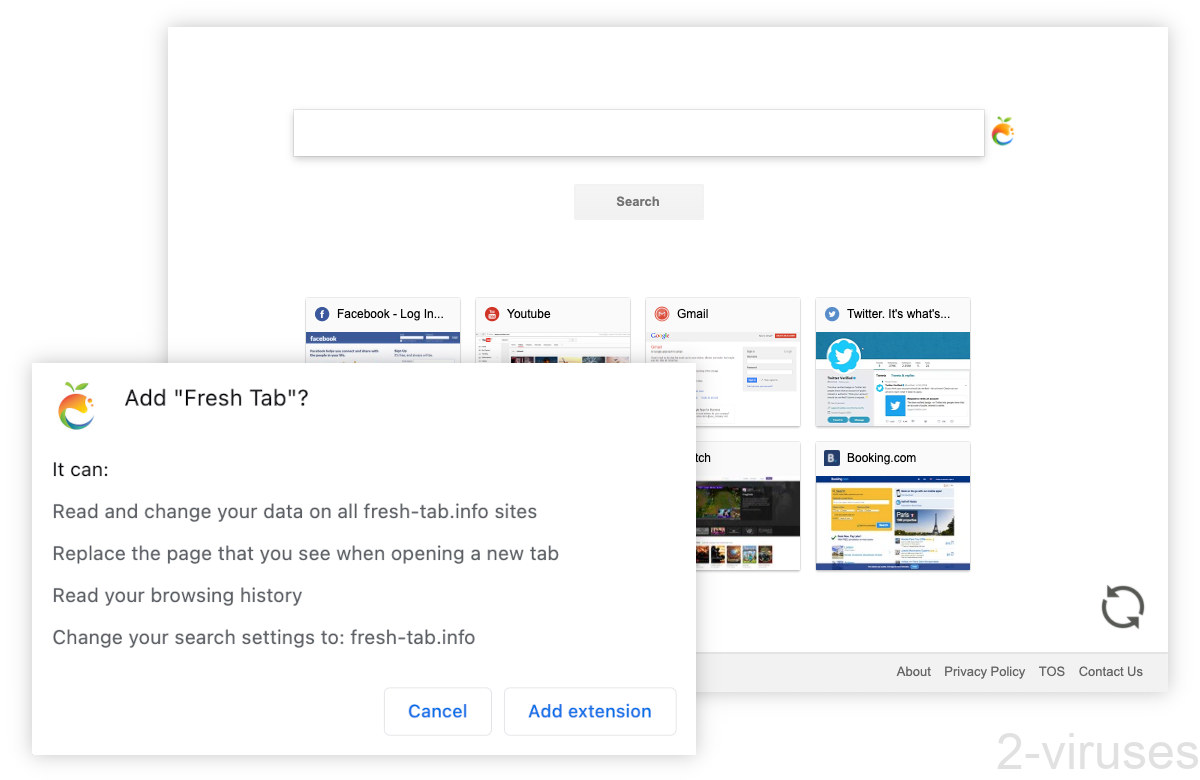Click the reload/refresh arrows icon
Screen dimensions: 1200x780
(x=1122, y=607)
